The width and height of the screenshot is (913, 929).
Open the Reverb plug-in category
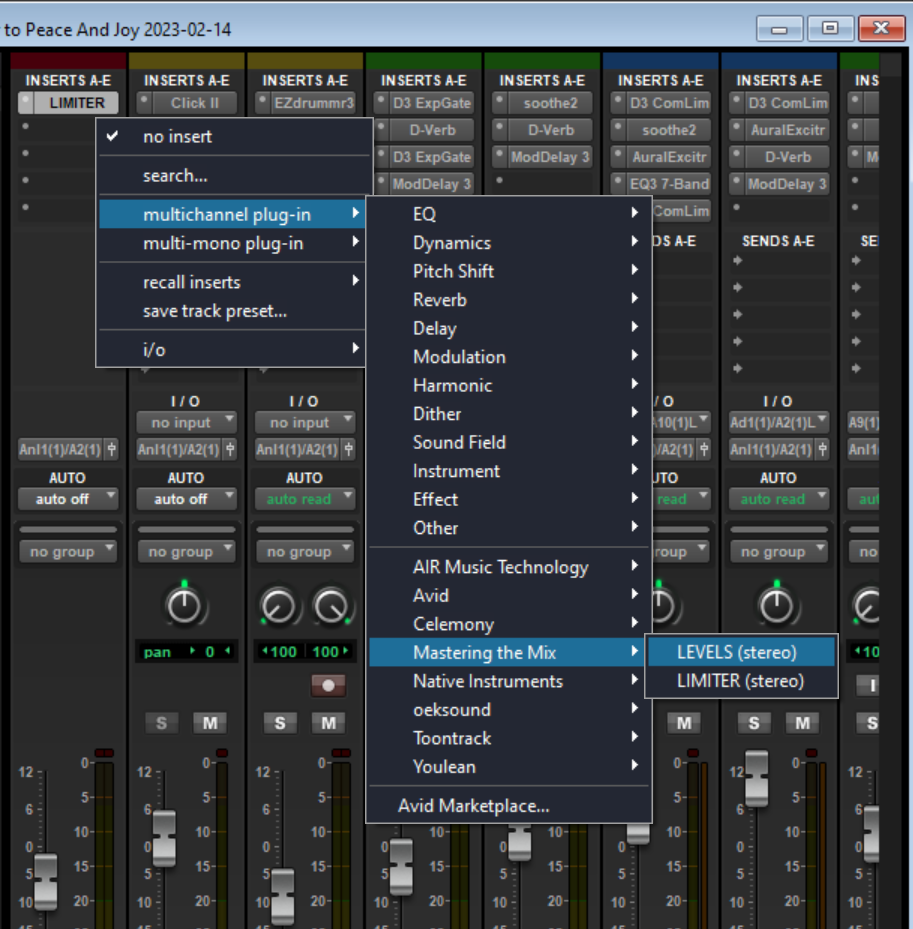pos(509,300)
